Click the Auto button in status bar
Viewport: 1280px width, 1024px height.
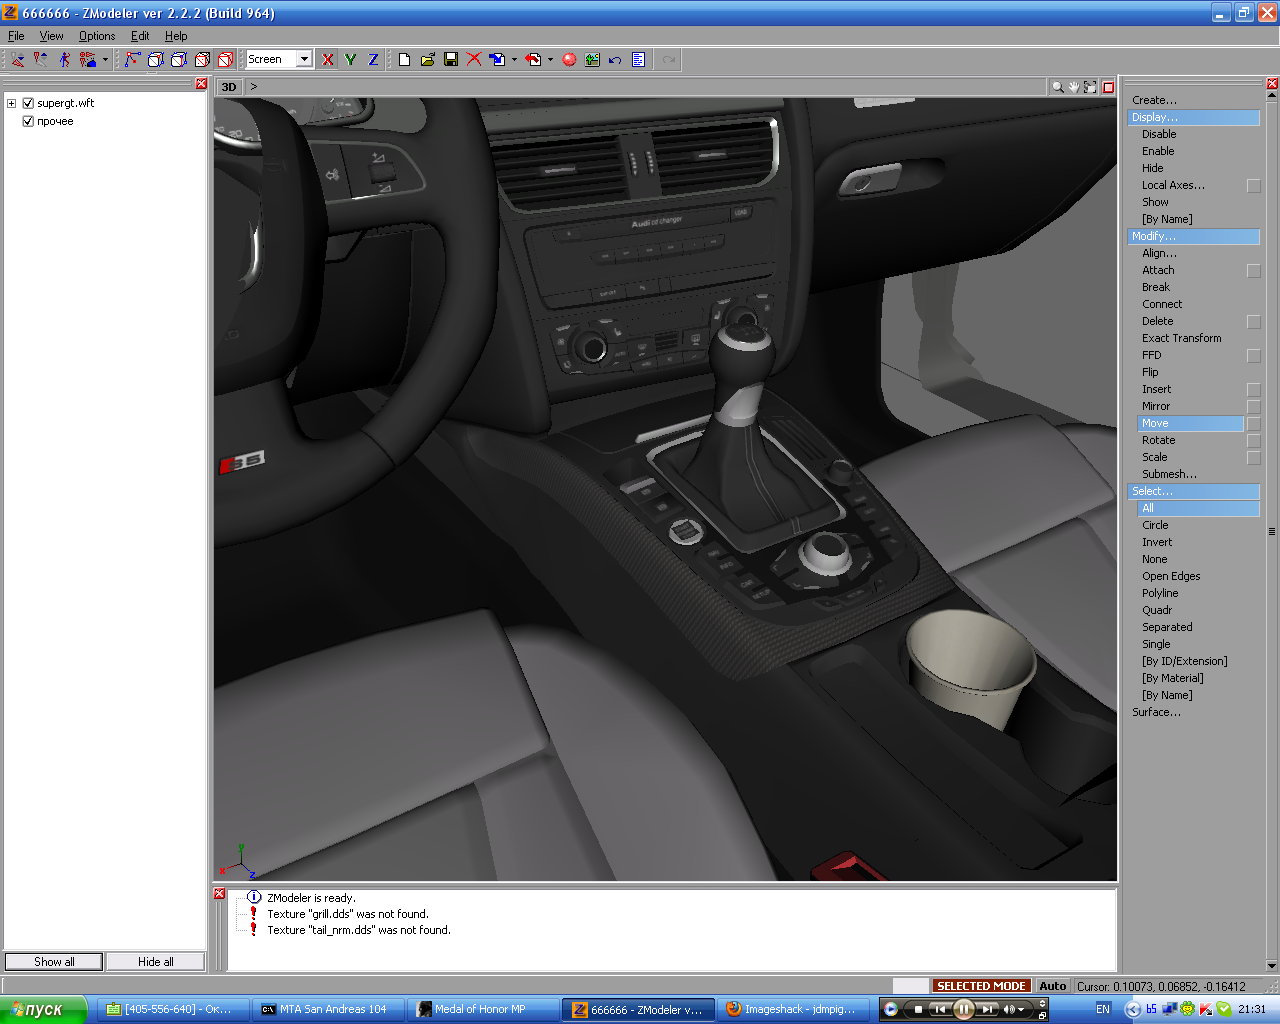(x=1053, y=986)
